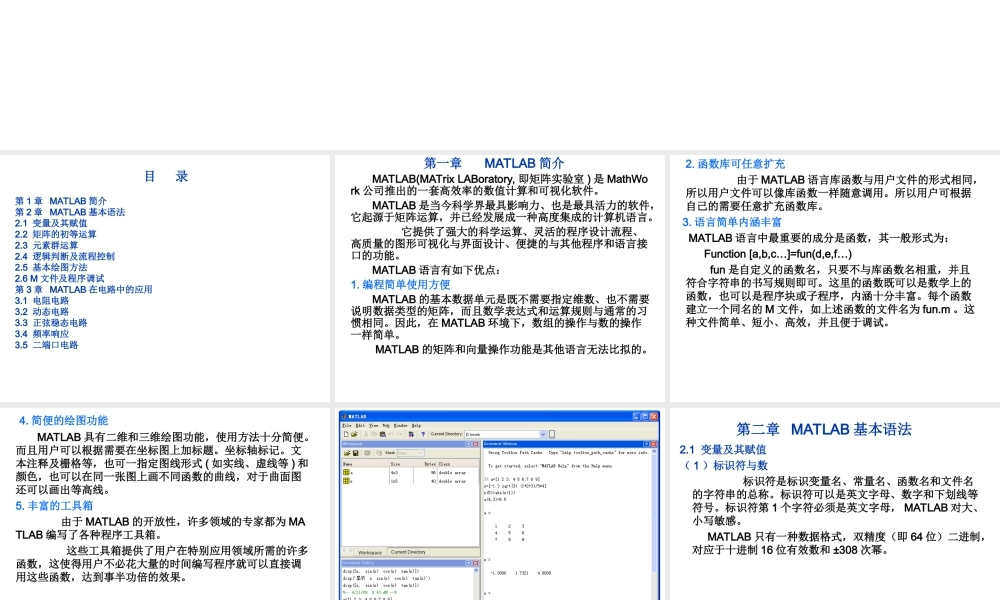
Task: Open the Stack dropdown in the Workspace panel
Action: 411,453
